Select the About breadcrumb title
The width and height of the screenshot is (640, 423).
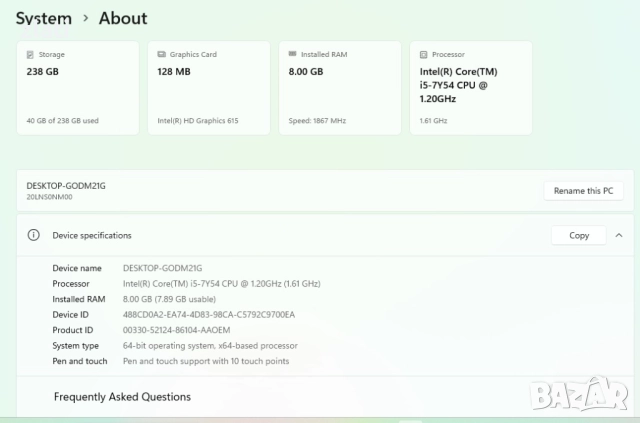coord(123,18)
